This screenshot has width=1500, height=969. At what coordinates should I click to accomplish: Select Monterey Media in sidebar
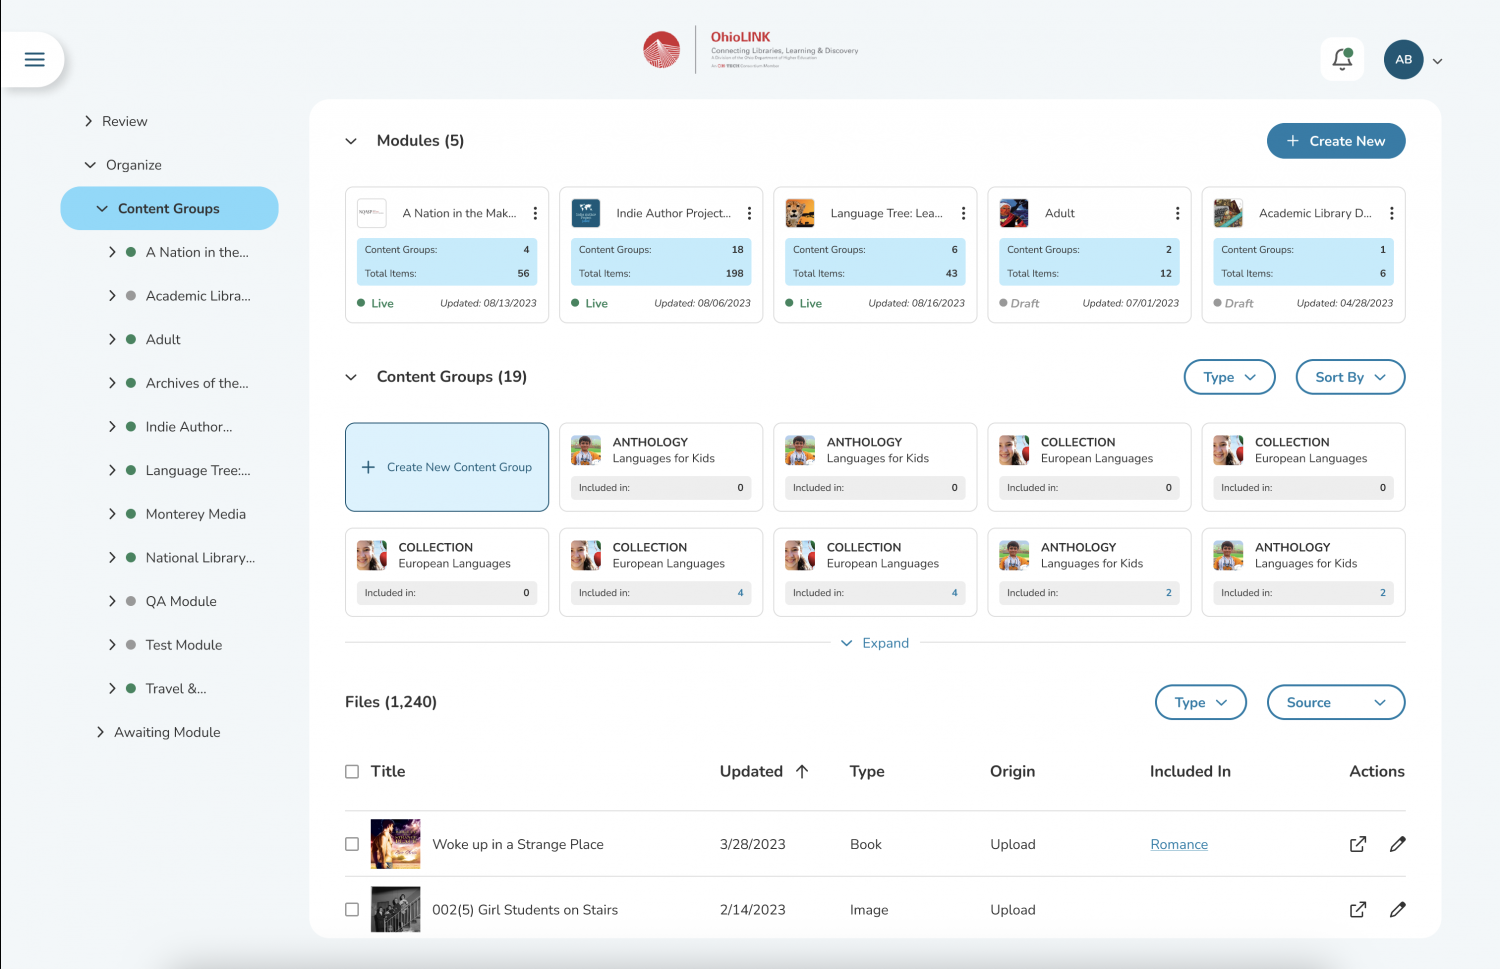click(x=195, y=514)
